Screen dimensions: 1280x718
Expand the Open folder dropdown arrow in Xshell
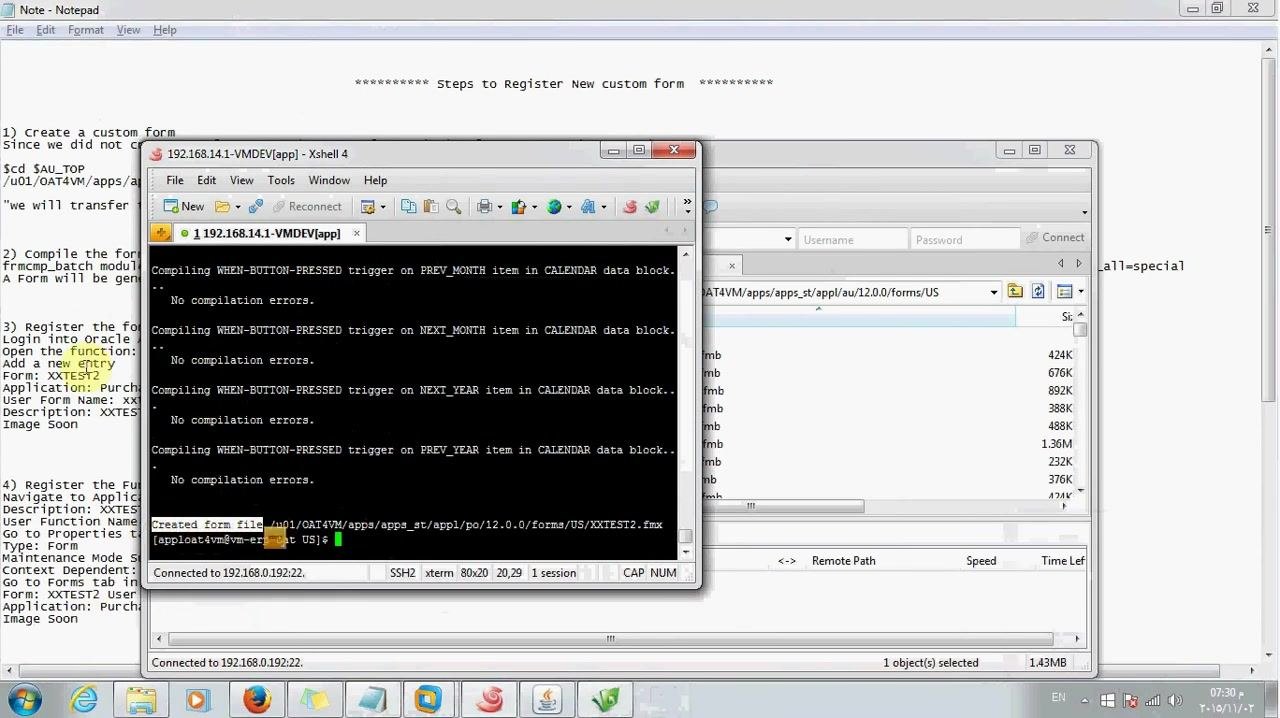(x=236, y=207)
